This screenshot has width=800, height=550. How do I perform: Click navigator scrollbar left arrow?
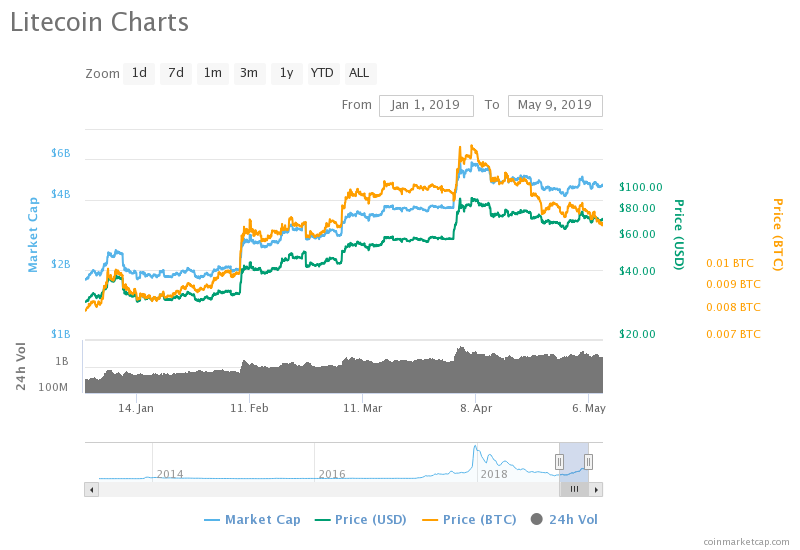pos(91,490)
